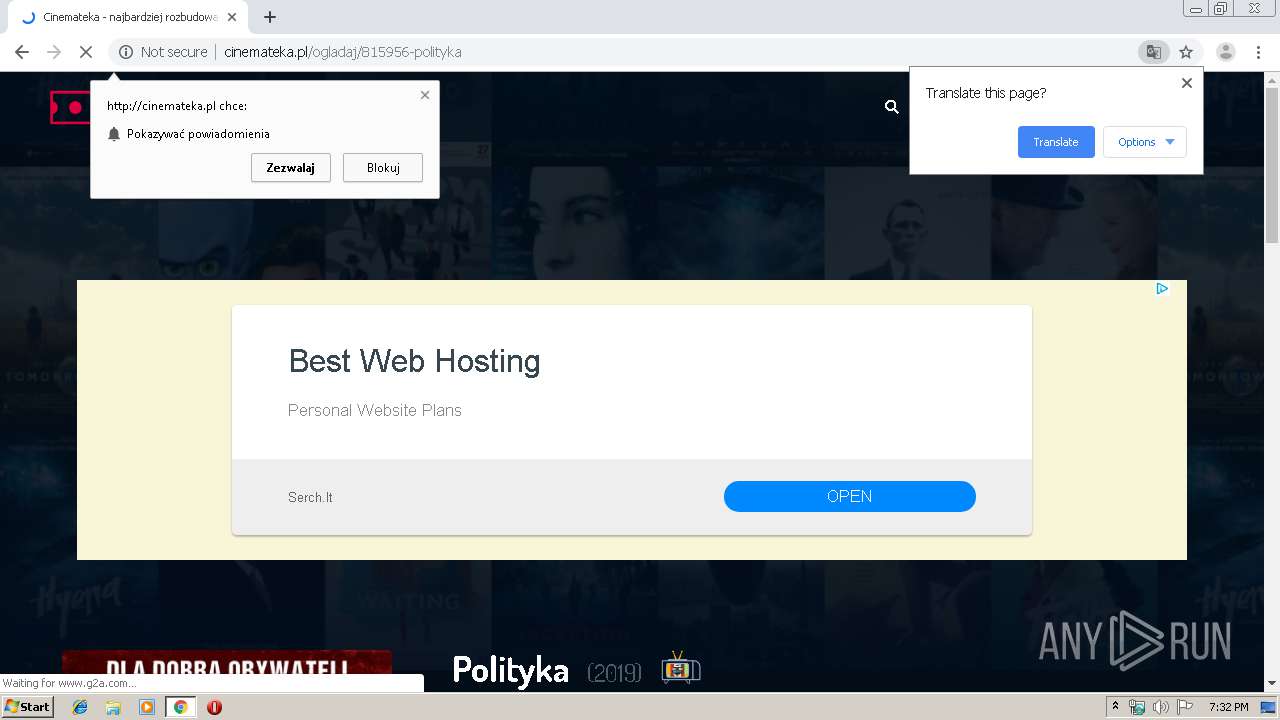Click the Serch.It advertiser label
1280x720 pixels.
(x=310, y=497)
